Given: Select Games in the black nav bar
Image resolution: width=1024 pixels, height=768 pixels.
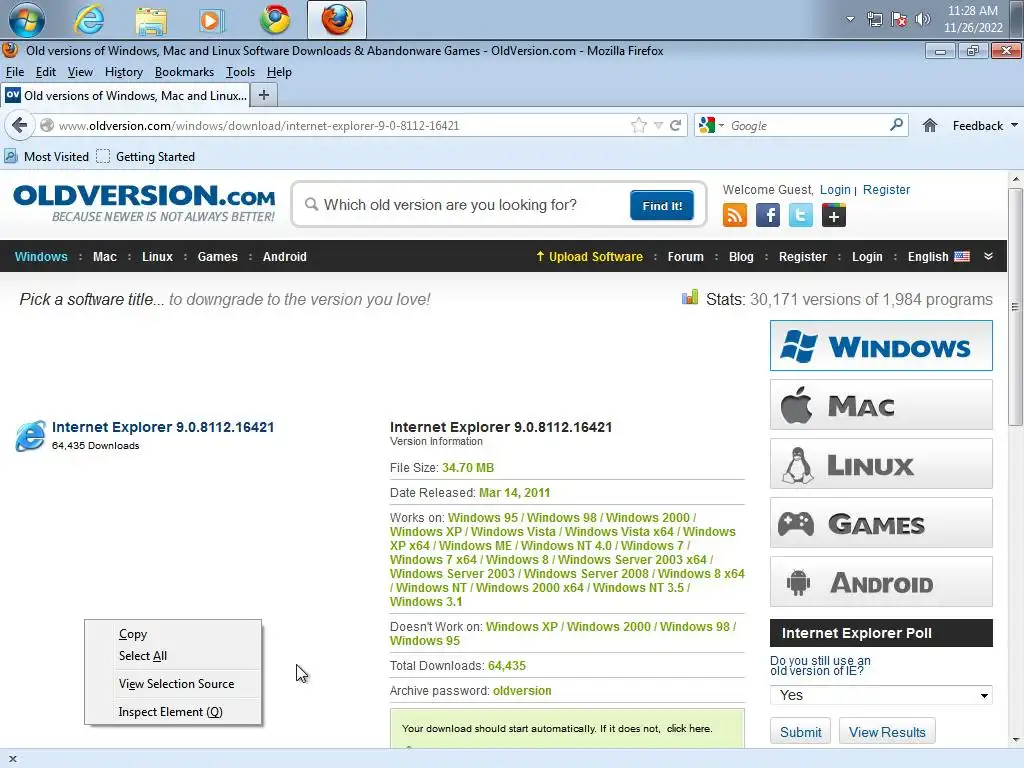Looking at the screenshot, I should (x=217, y=257).
